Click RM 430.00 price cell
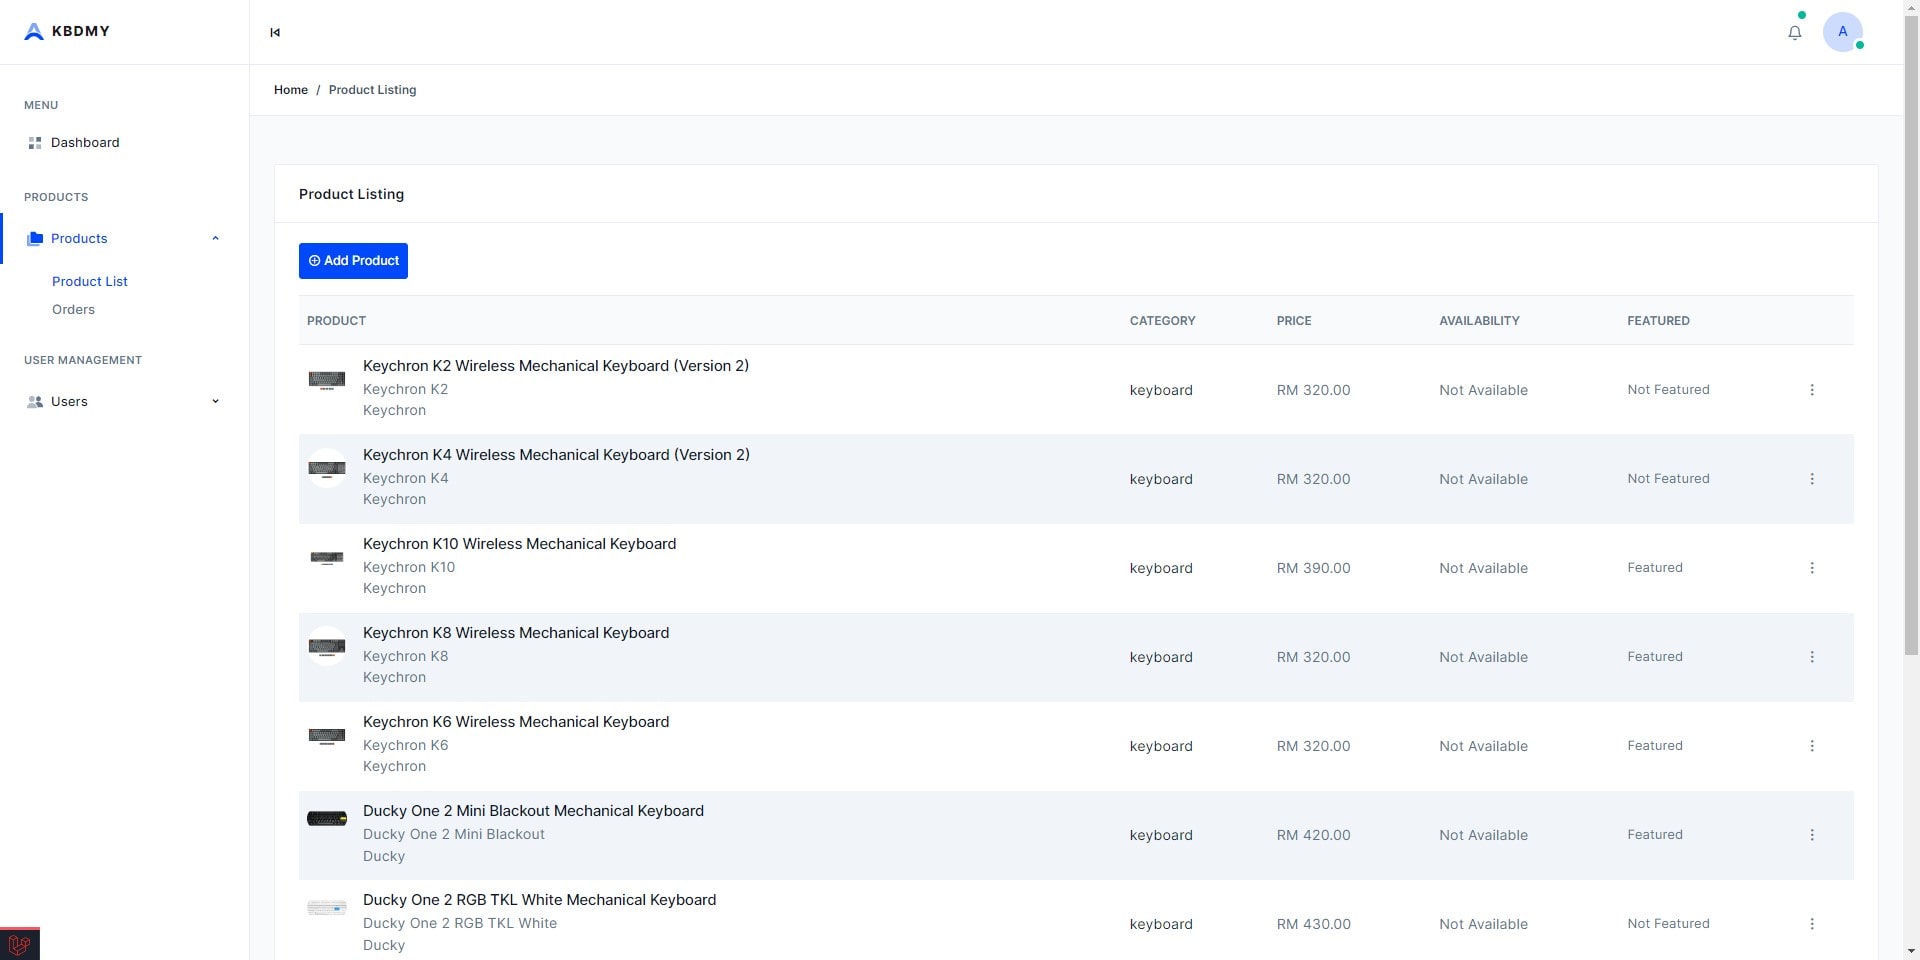This screenshot has width=1920, height=960. (1313, 924)
